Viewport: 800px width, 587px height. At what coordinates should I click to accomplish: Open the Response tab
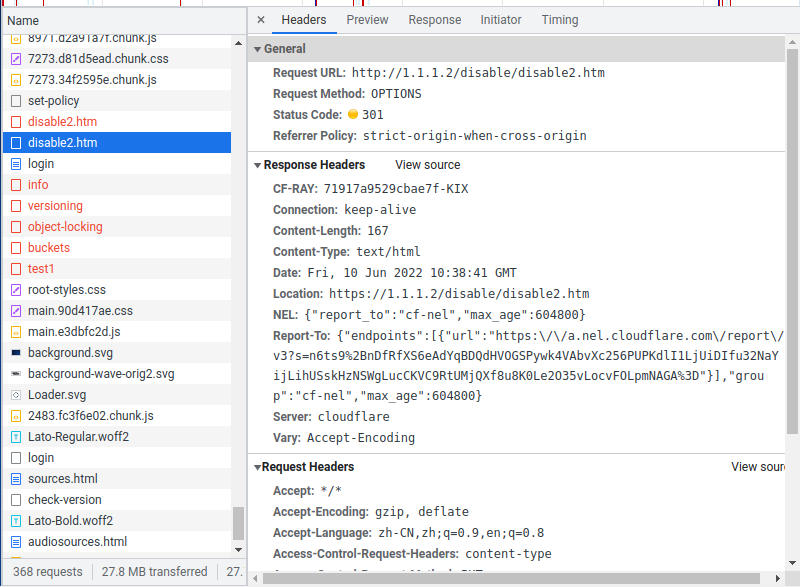point(435,20)
